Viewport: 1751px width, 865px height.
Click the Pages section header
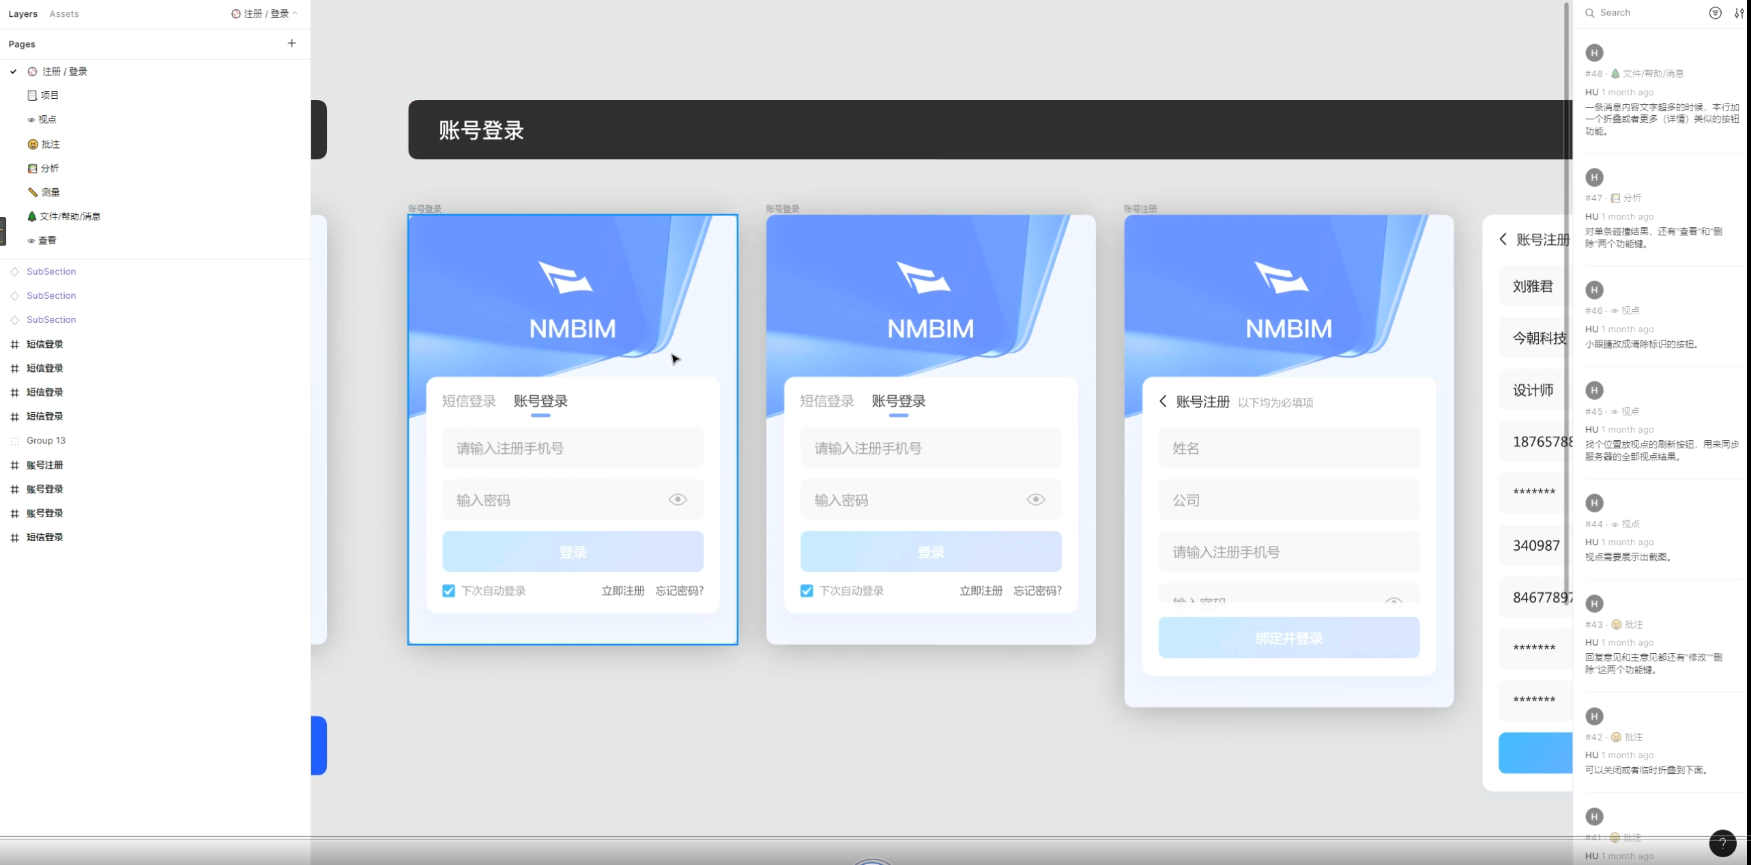coord(22,44)
